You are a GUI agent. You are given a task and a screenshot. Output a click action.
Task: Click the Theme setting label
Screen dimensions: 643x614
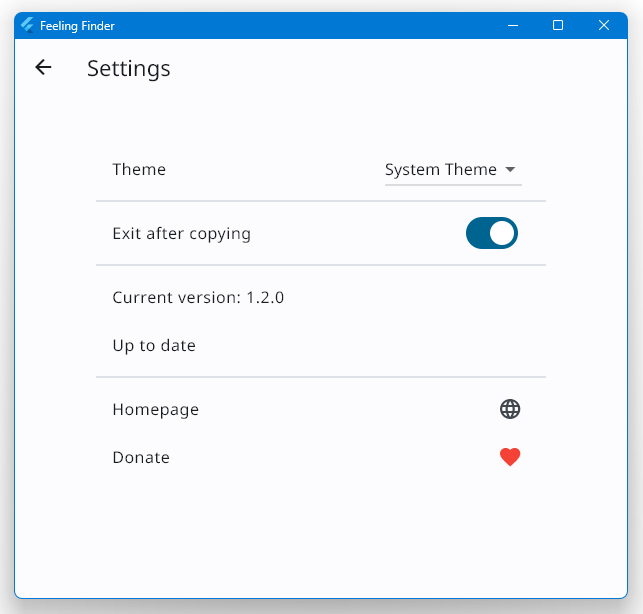(x=139, y=169)
